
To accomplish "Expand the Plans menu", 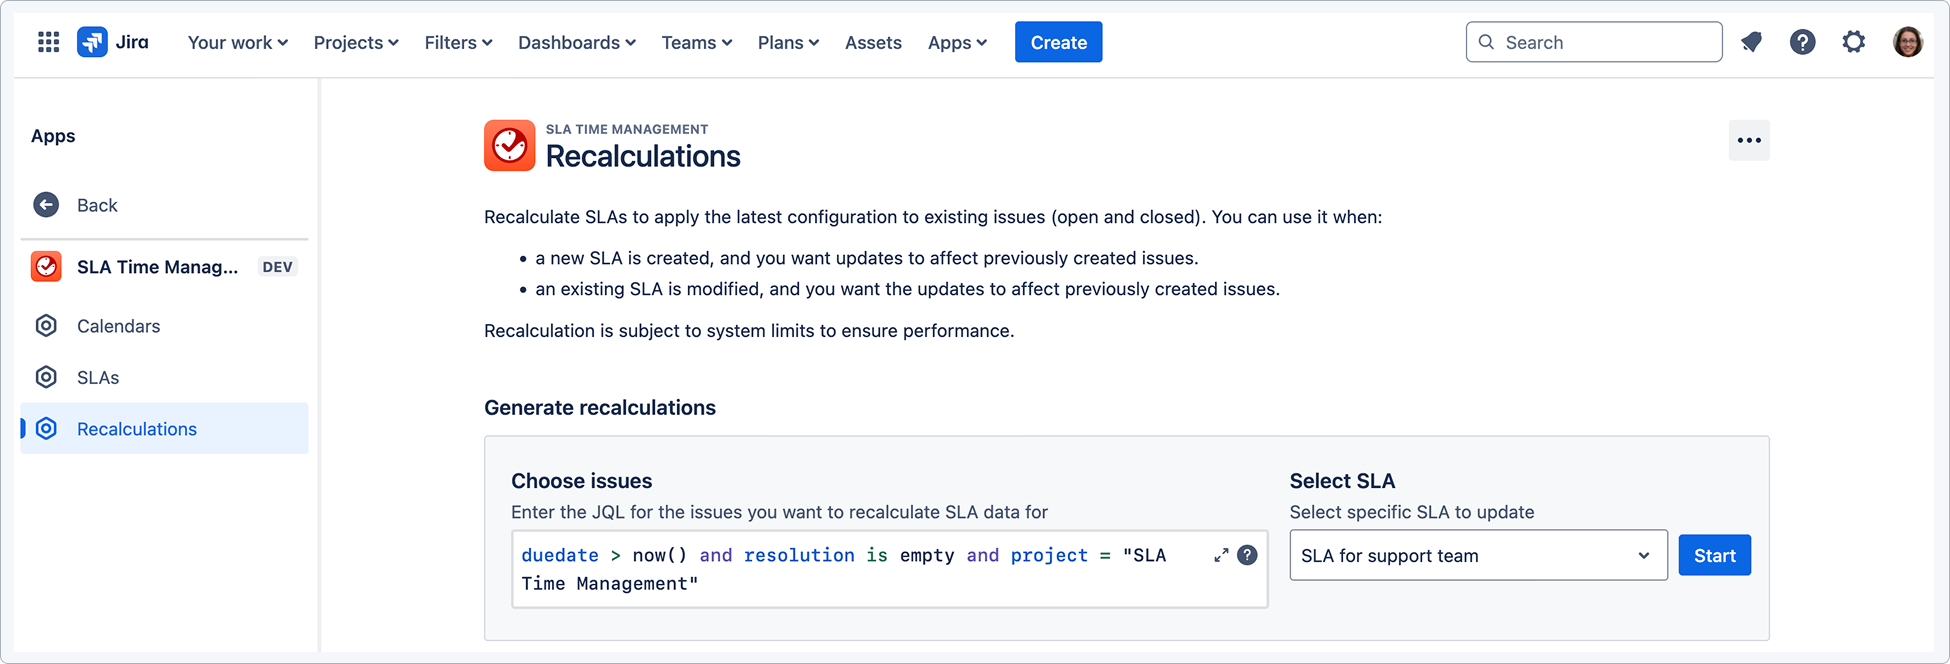I will tap(788, 42).
